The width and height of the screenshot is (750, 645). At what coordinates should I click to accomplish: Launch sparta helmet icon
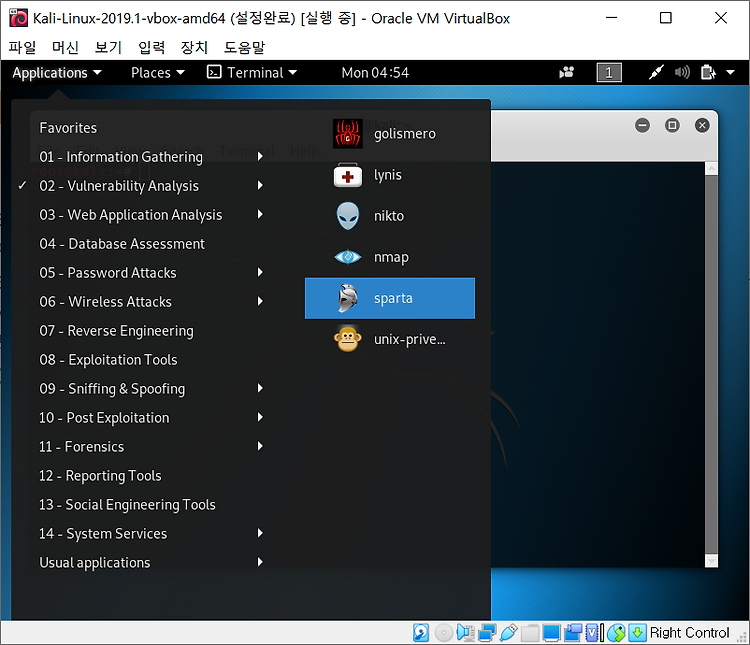tap(347, 298)
